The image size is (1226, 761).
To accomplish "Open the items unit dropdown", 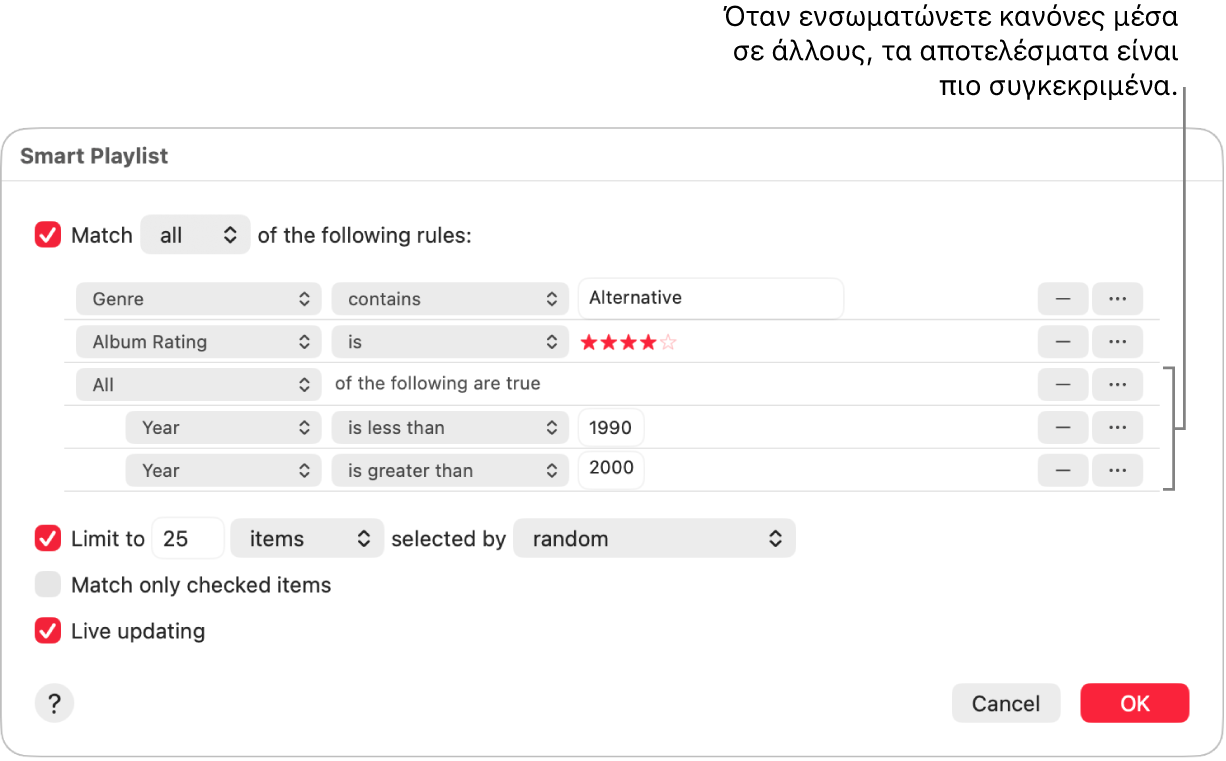I will click(x=307, y=539).
